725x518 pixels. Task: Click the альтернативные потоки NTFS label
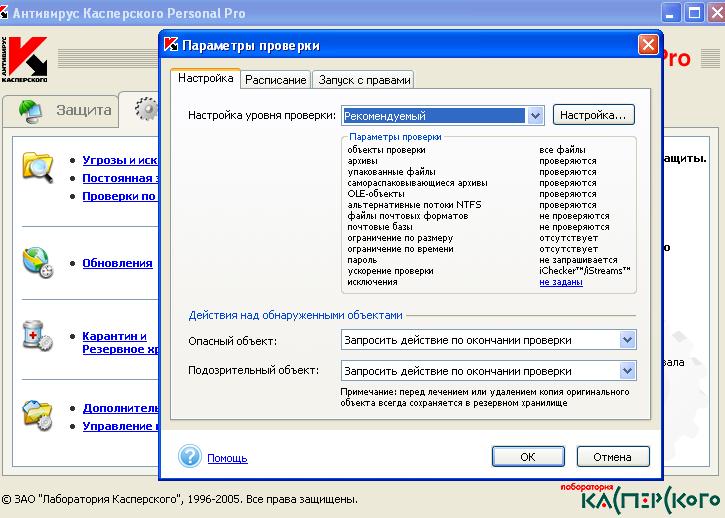pos(414,205)
